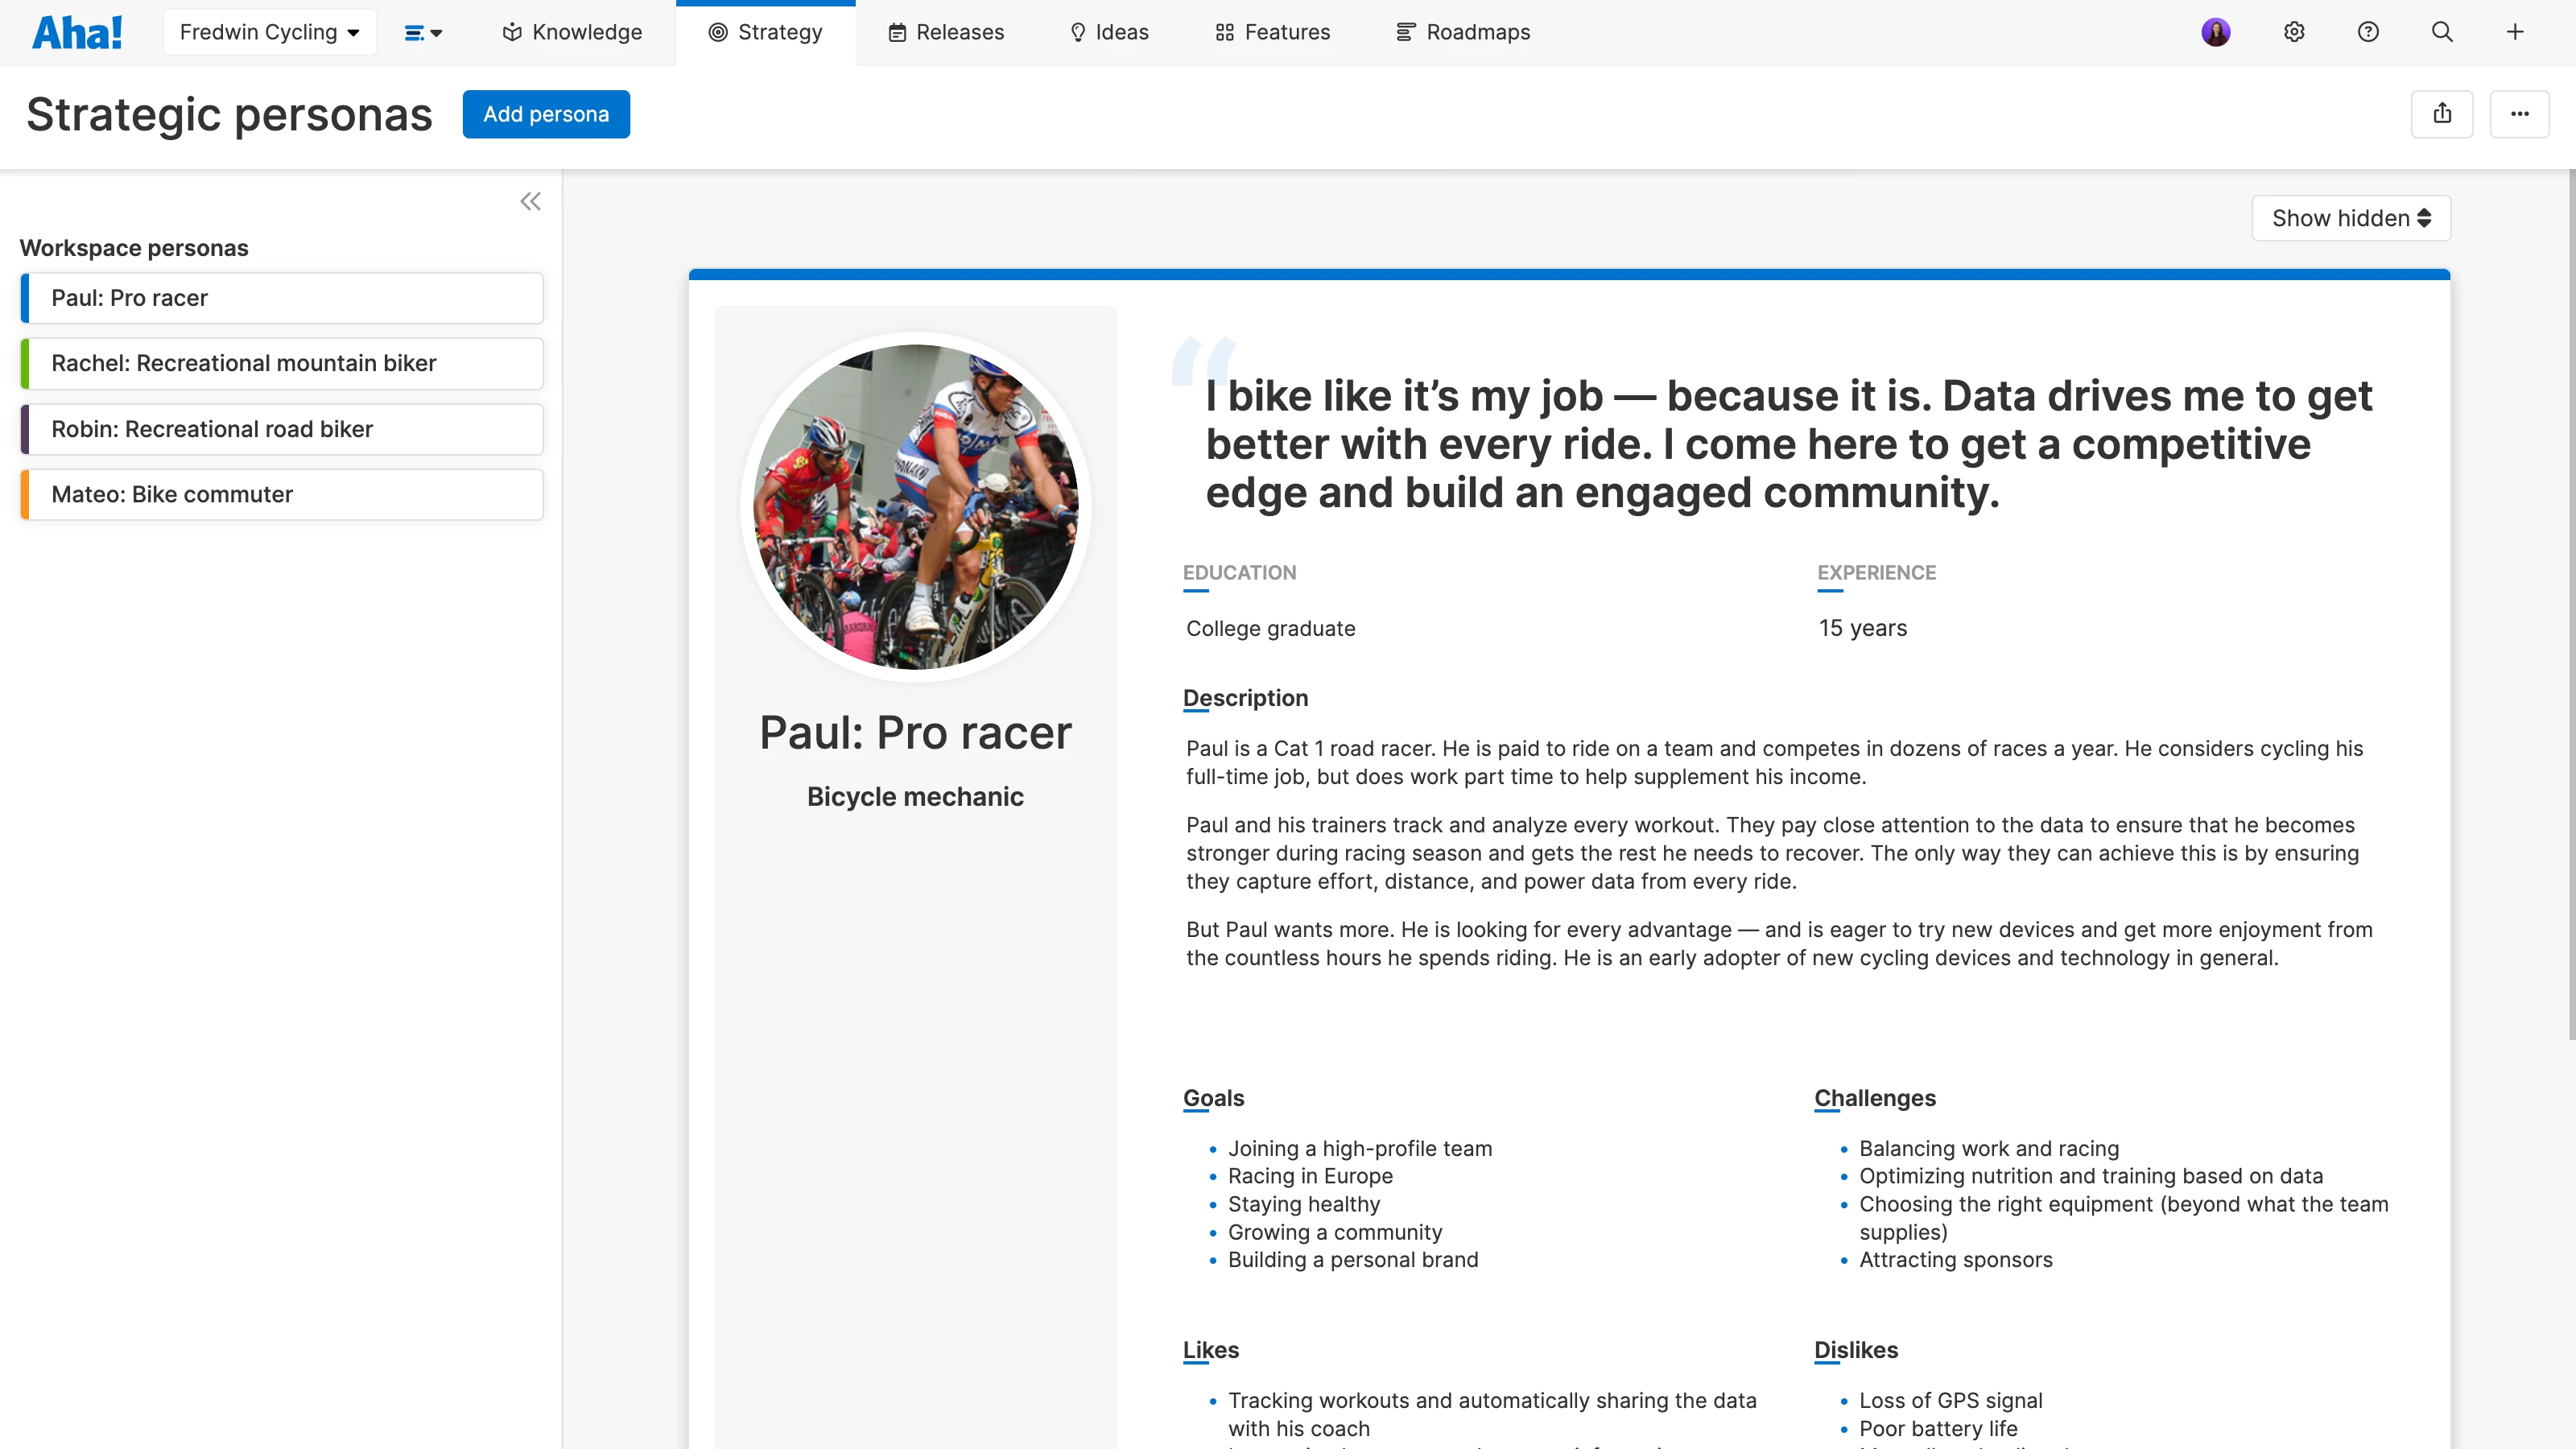Open the Roadmaps tab

[x=1462, y=32]
